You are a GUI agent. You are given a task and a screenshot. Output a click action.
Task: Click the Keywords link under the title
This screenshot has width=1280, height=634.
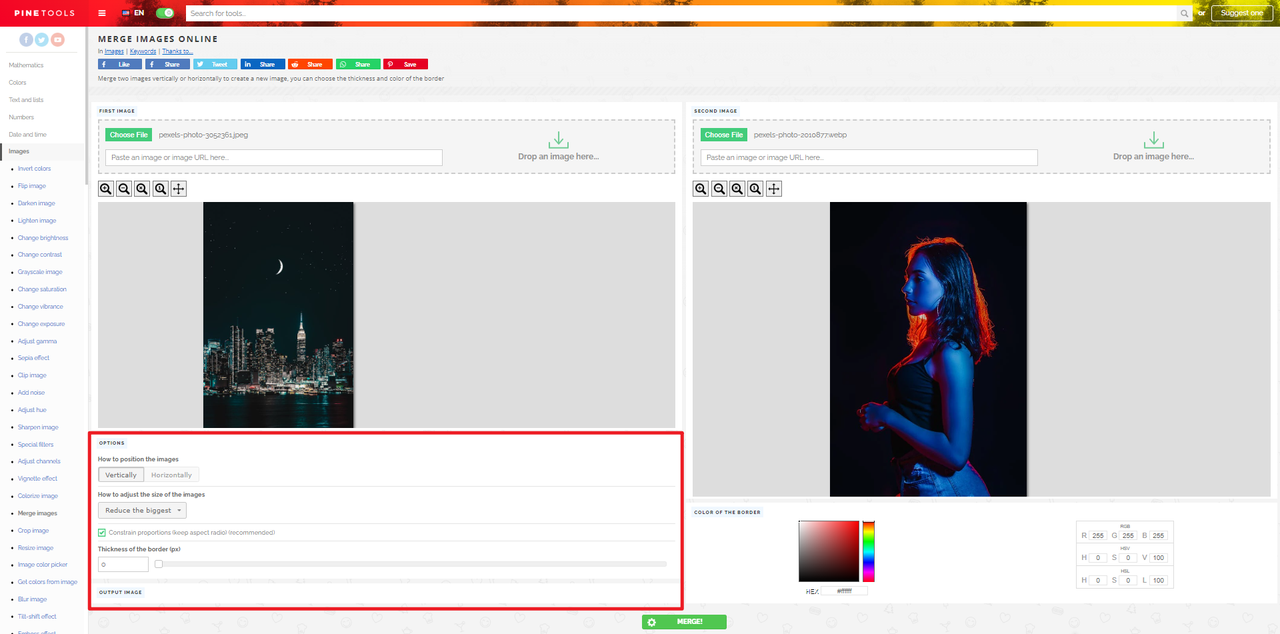pos(143,51)
